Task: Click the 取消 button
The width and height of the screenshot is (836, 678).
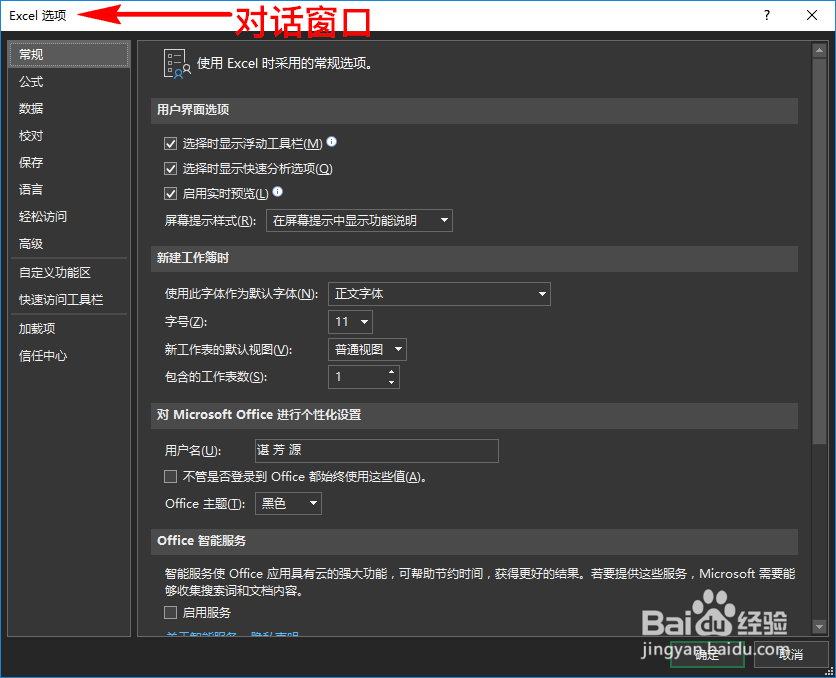Action: click(791, 654)
